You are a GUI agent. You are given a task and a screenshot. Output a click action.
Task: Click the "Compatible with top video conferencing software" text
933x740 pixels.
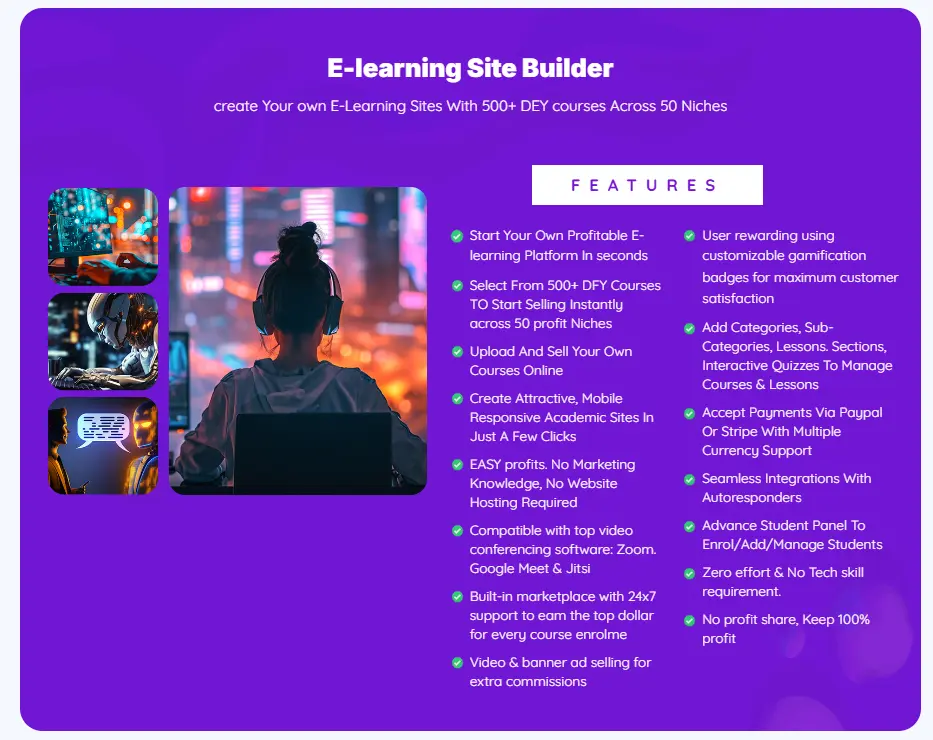563,549
